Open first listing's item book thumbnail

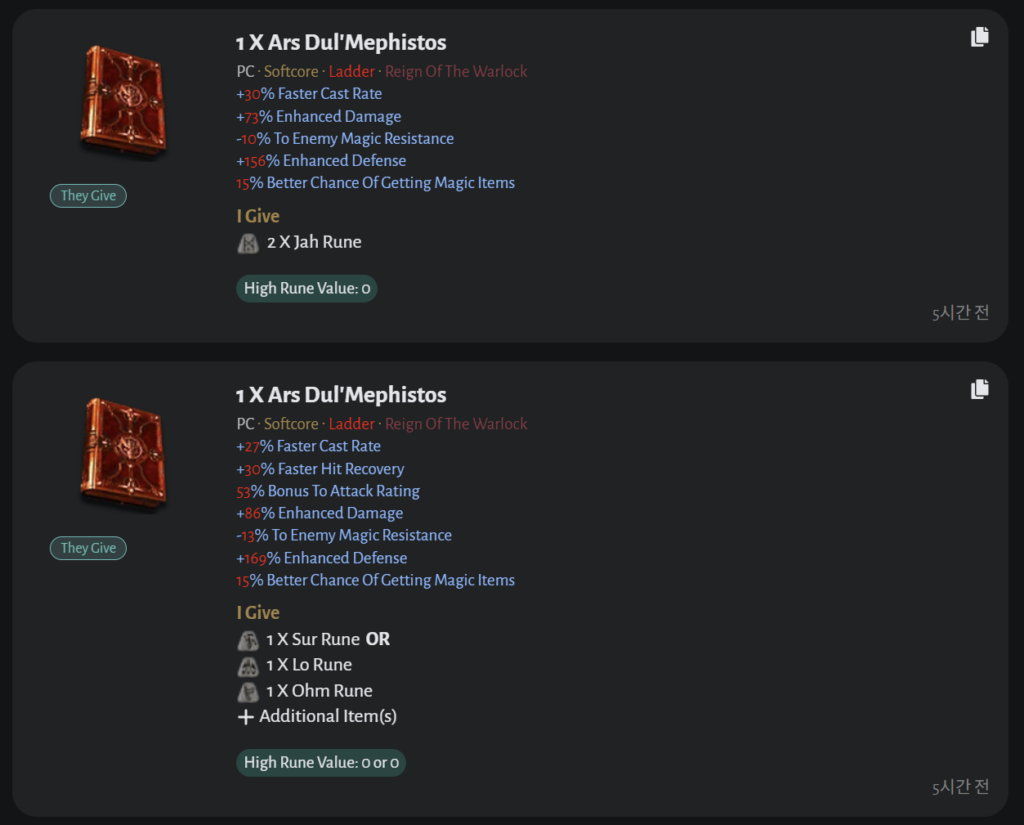click(x=123, y=99)
